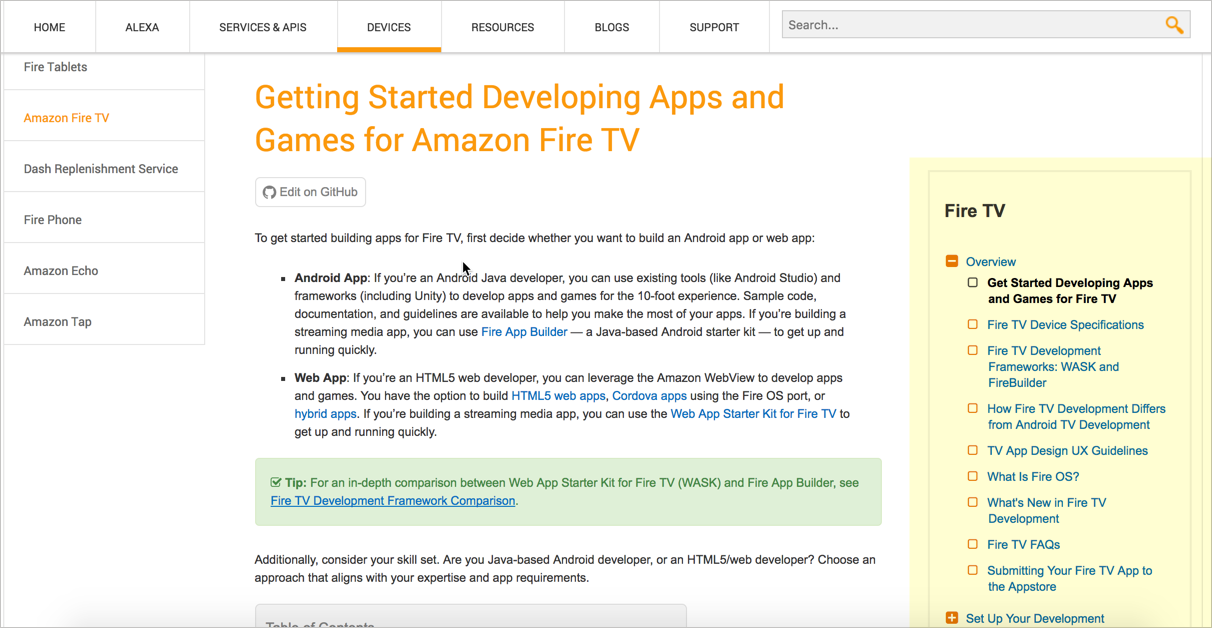Viewport: 1212px width, 628px height.
Task: Open the HOME nav tab
Action: pos(49,27)
